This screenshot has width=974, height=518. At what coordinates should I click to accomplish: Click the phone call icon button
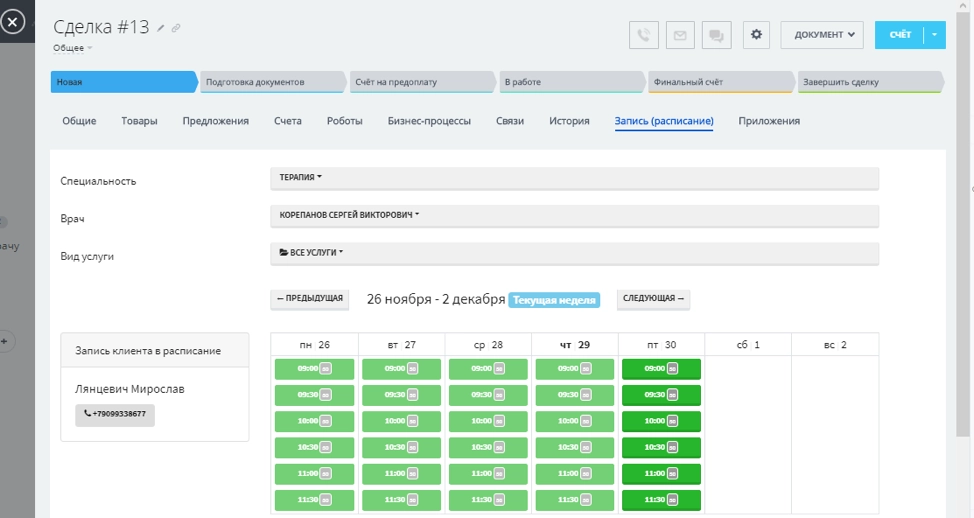[x=644, y=35]
